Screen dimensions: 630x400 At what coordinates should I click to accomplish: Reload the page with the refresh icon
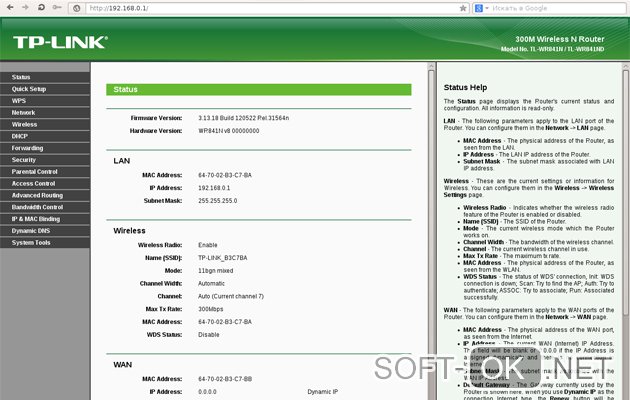(x=41, y=7)
